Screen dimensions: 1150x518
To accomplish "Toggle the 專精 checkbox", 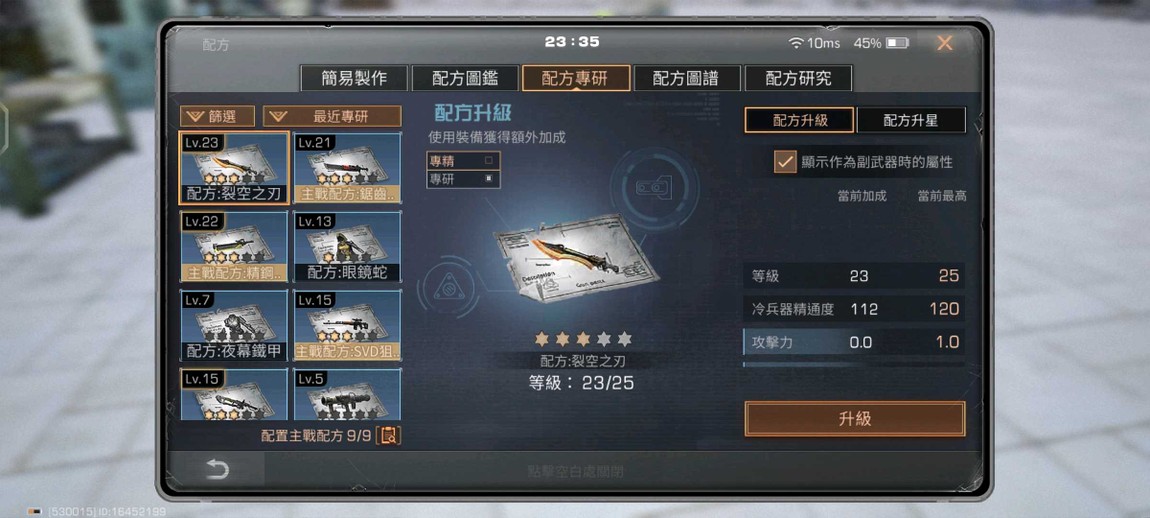I will click(x=489, y=160).
